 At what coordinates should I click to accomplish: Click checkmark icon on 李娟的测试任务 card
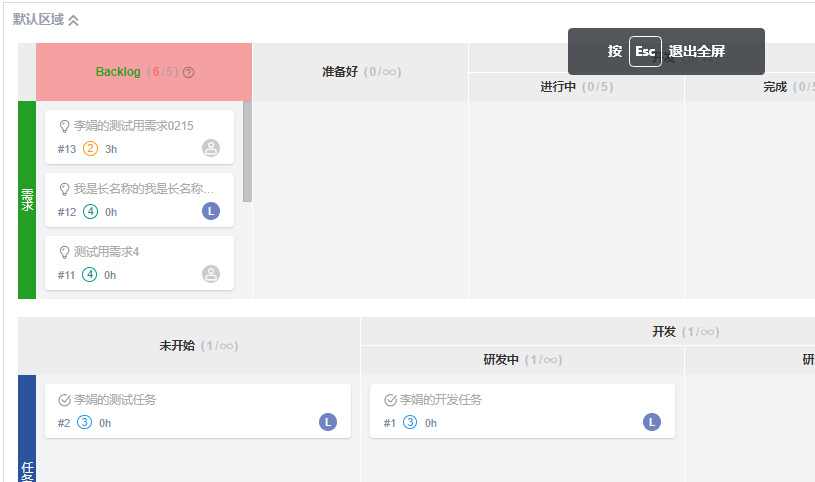pyautogui.click(x=65, y=400)
